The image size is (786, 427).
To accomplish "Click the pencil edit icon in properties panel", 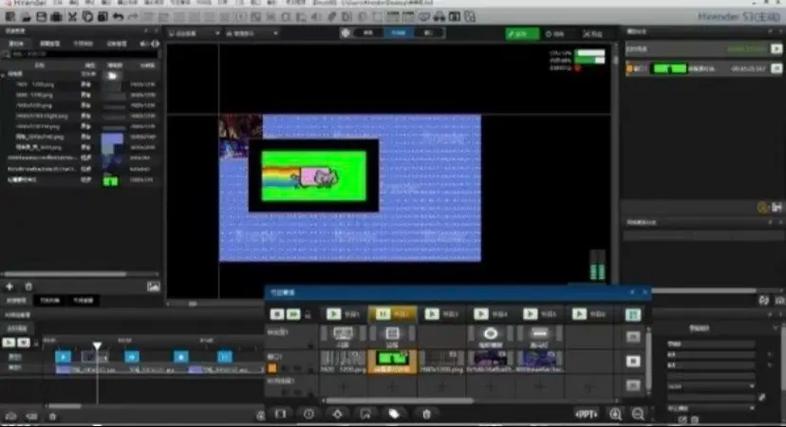I will 762,397.
